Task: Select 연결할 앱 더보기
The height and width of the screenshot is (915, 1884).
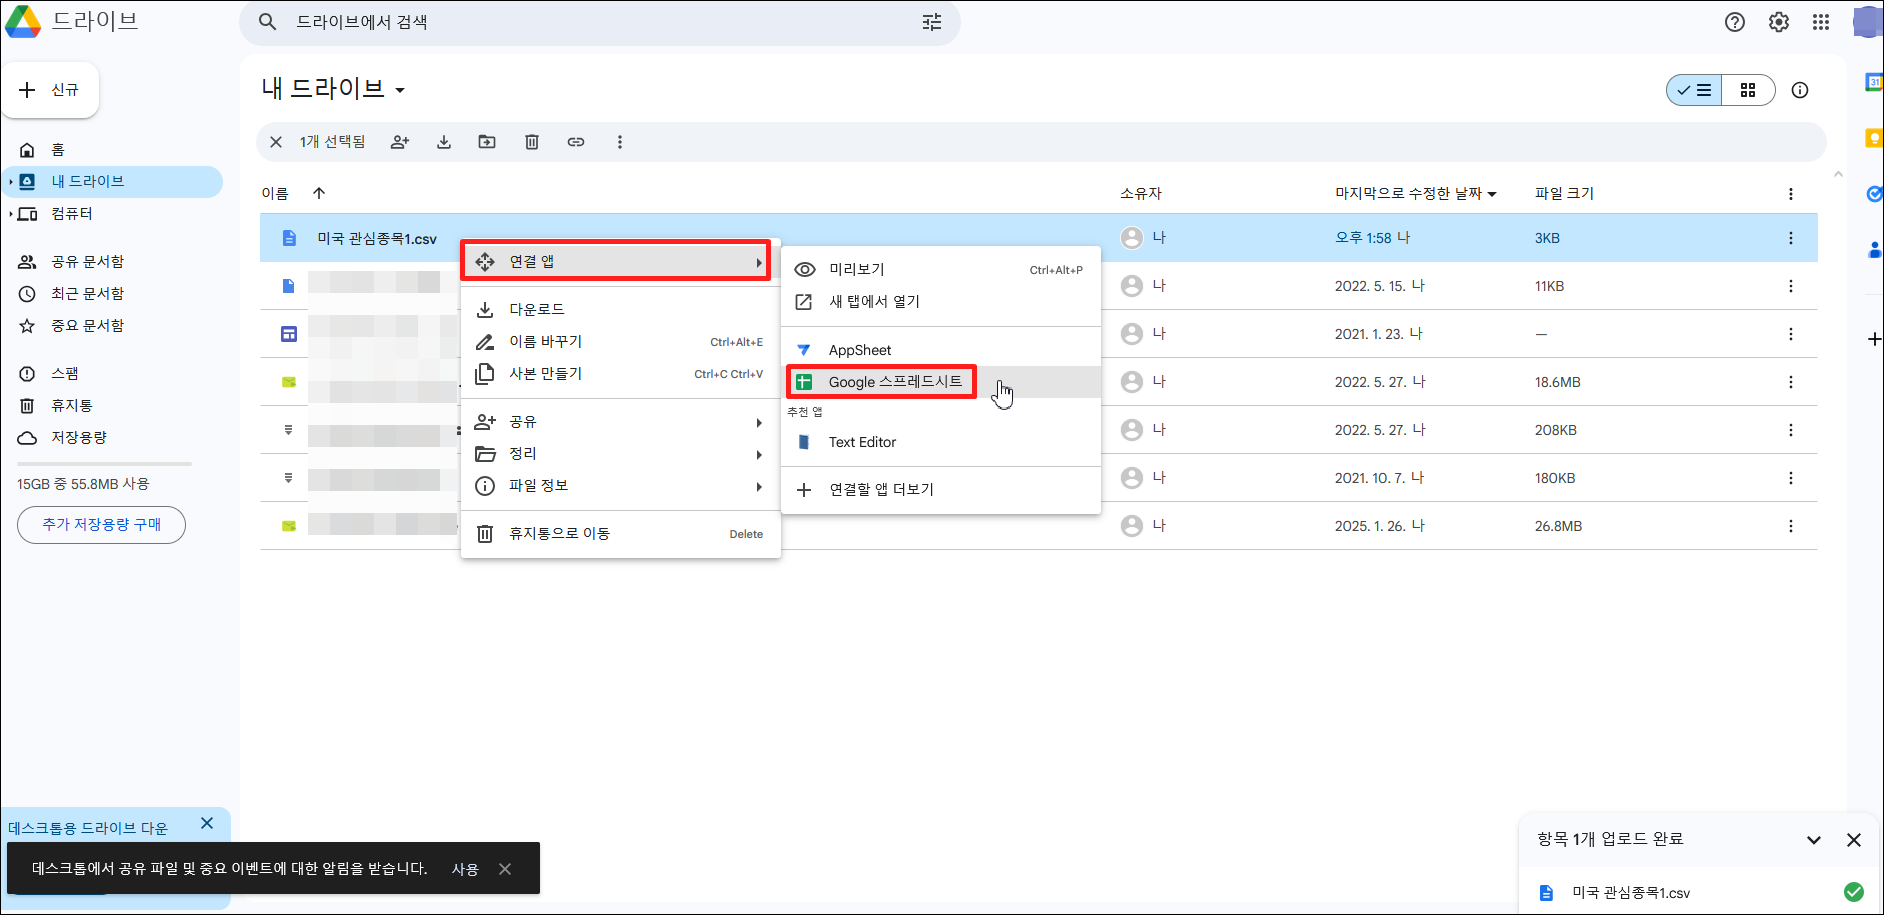Action: click(x=940, y=490)
